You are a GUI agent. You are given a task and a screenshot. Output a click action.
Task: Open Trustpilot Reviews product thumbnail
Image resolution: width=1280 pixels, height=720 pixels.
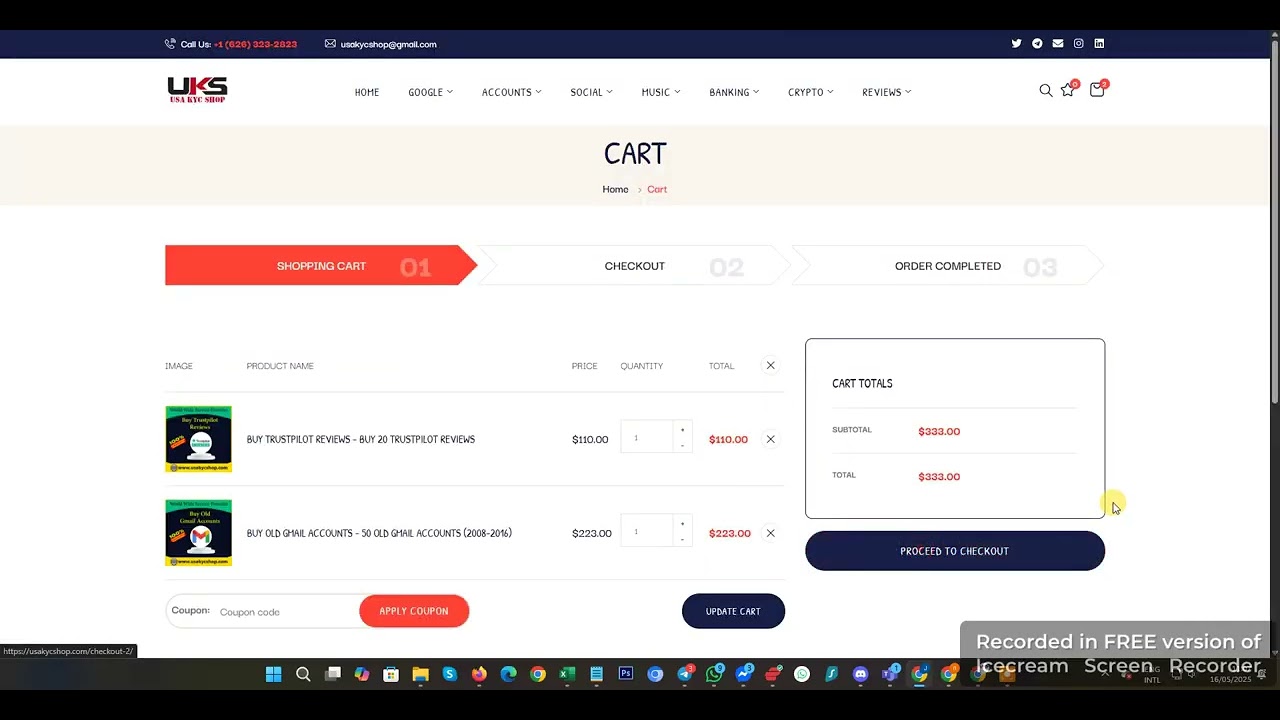[198, 439]
